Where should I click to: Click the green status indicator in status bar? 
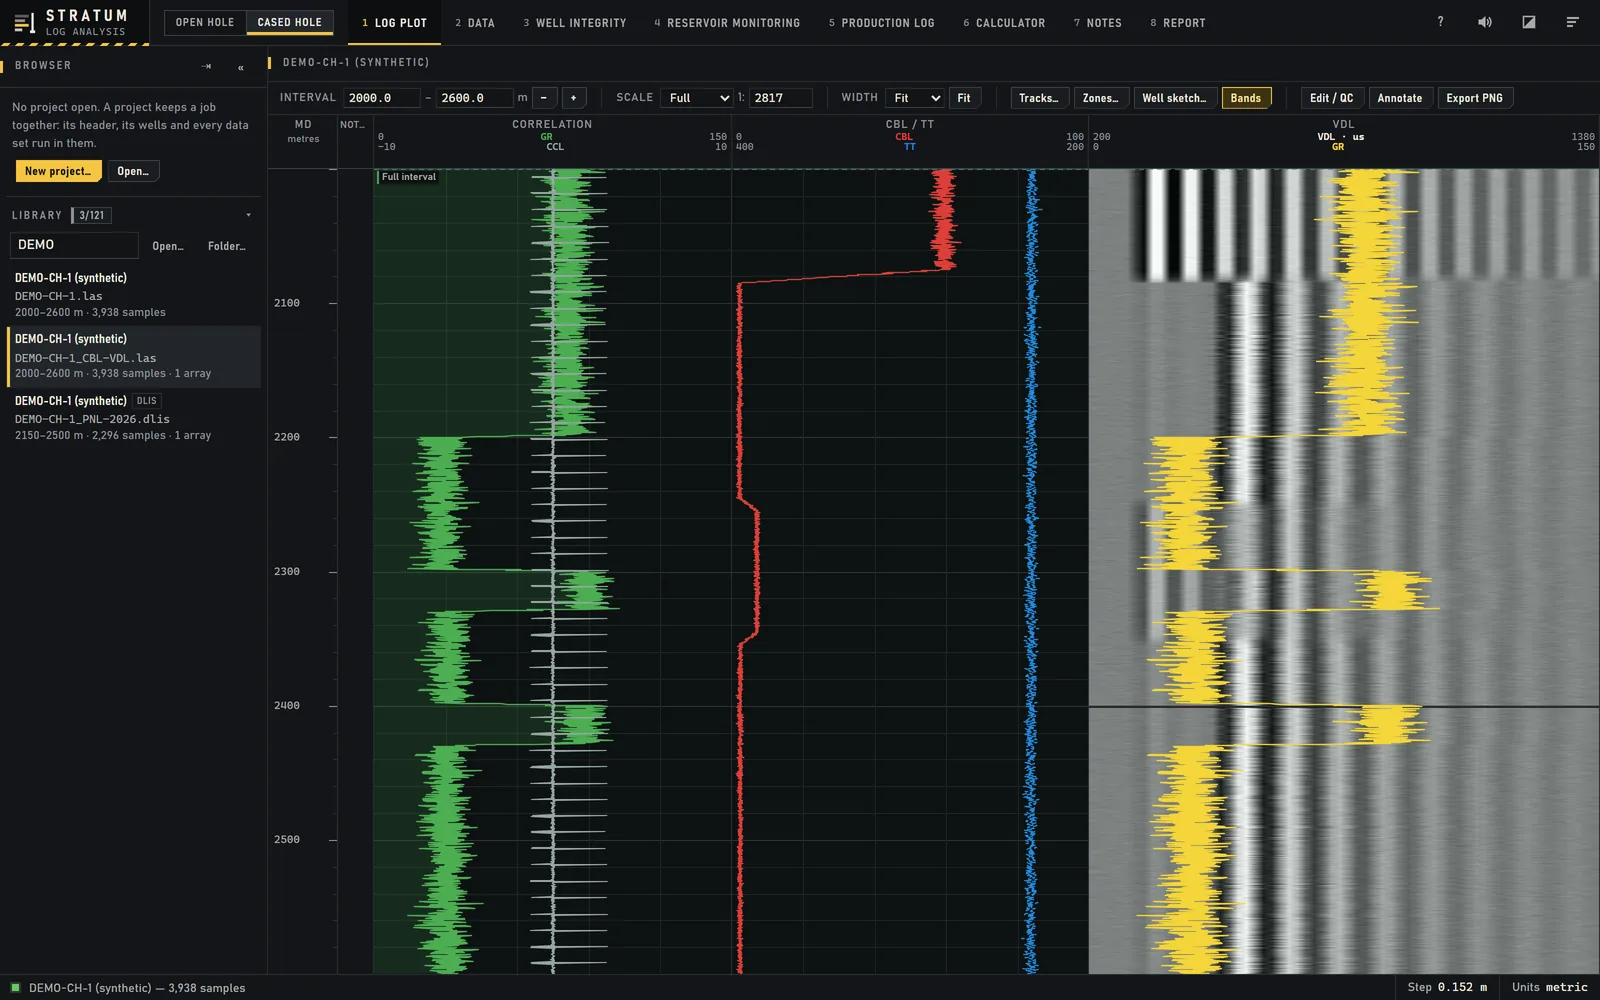tap(15, 988)
